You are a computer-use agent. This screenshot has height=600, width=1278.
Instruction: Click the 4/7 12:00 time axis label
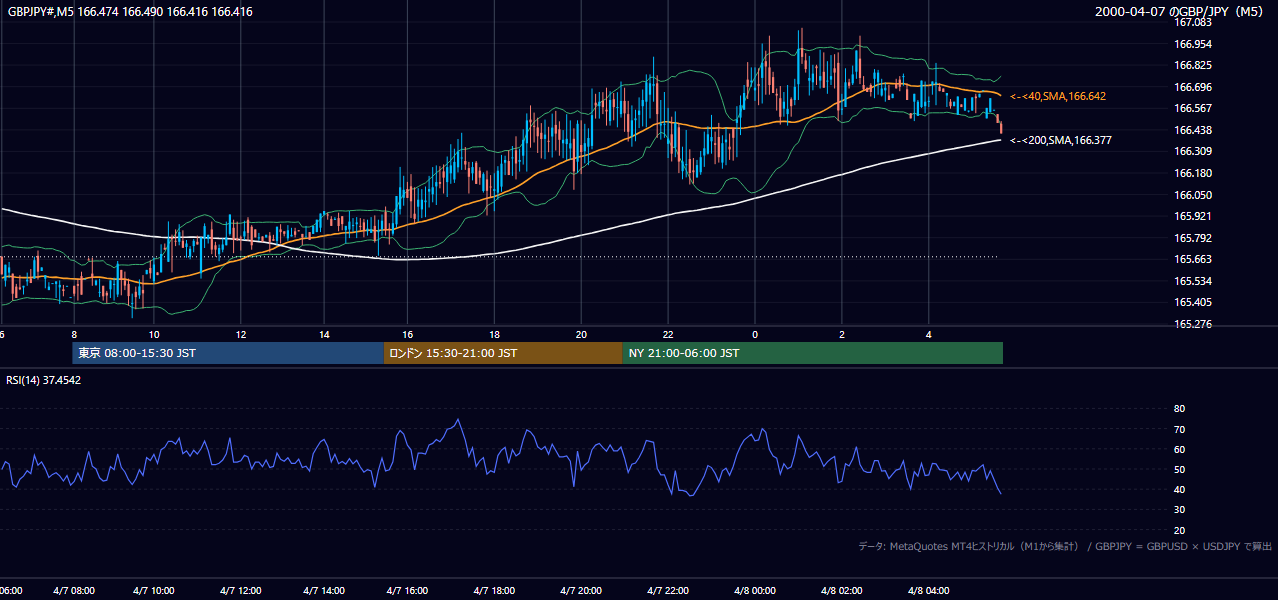coord(240,591)
